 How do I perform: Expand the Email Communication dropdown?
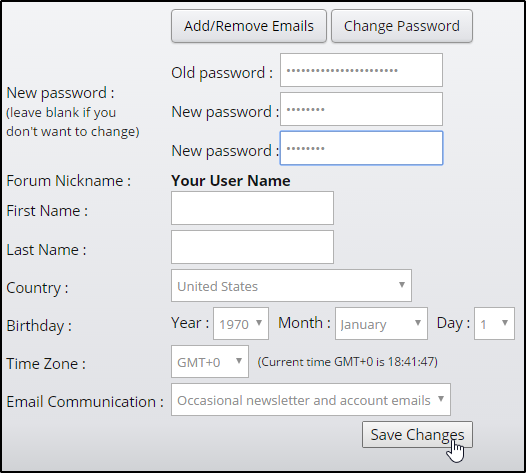click(x=311, y=400)
